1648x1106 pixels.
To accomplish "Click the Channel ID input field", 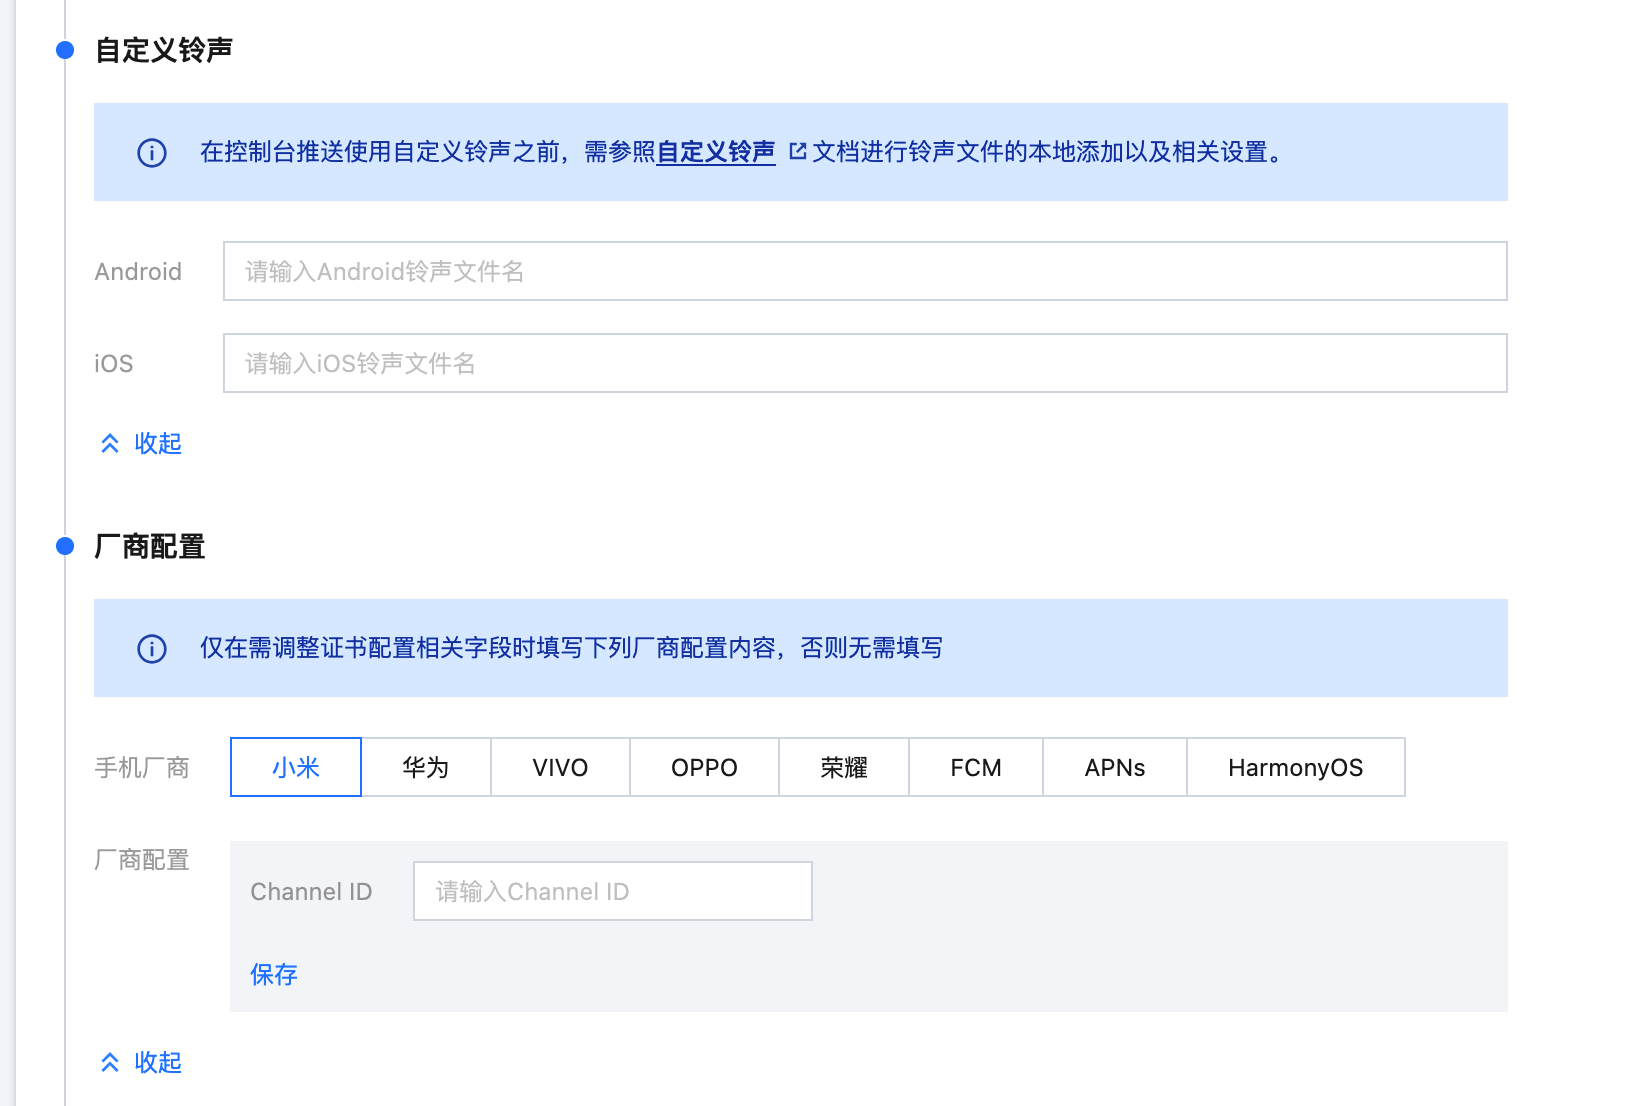I will (x=612, y=891).
